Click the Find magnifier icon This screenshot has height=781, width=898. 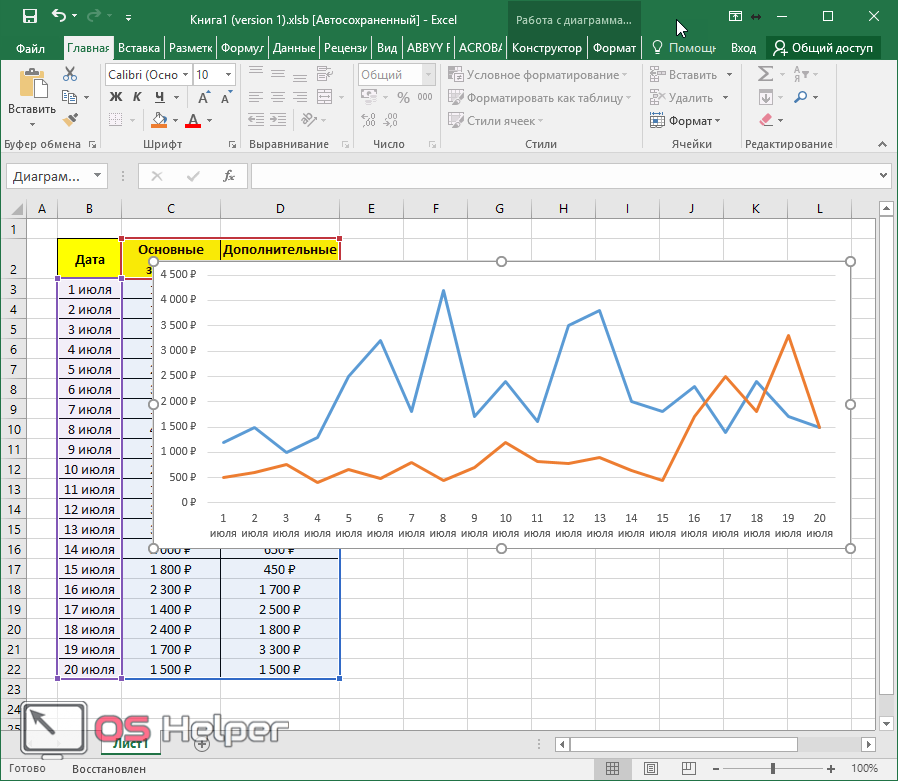point(801,97)
